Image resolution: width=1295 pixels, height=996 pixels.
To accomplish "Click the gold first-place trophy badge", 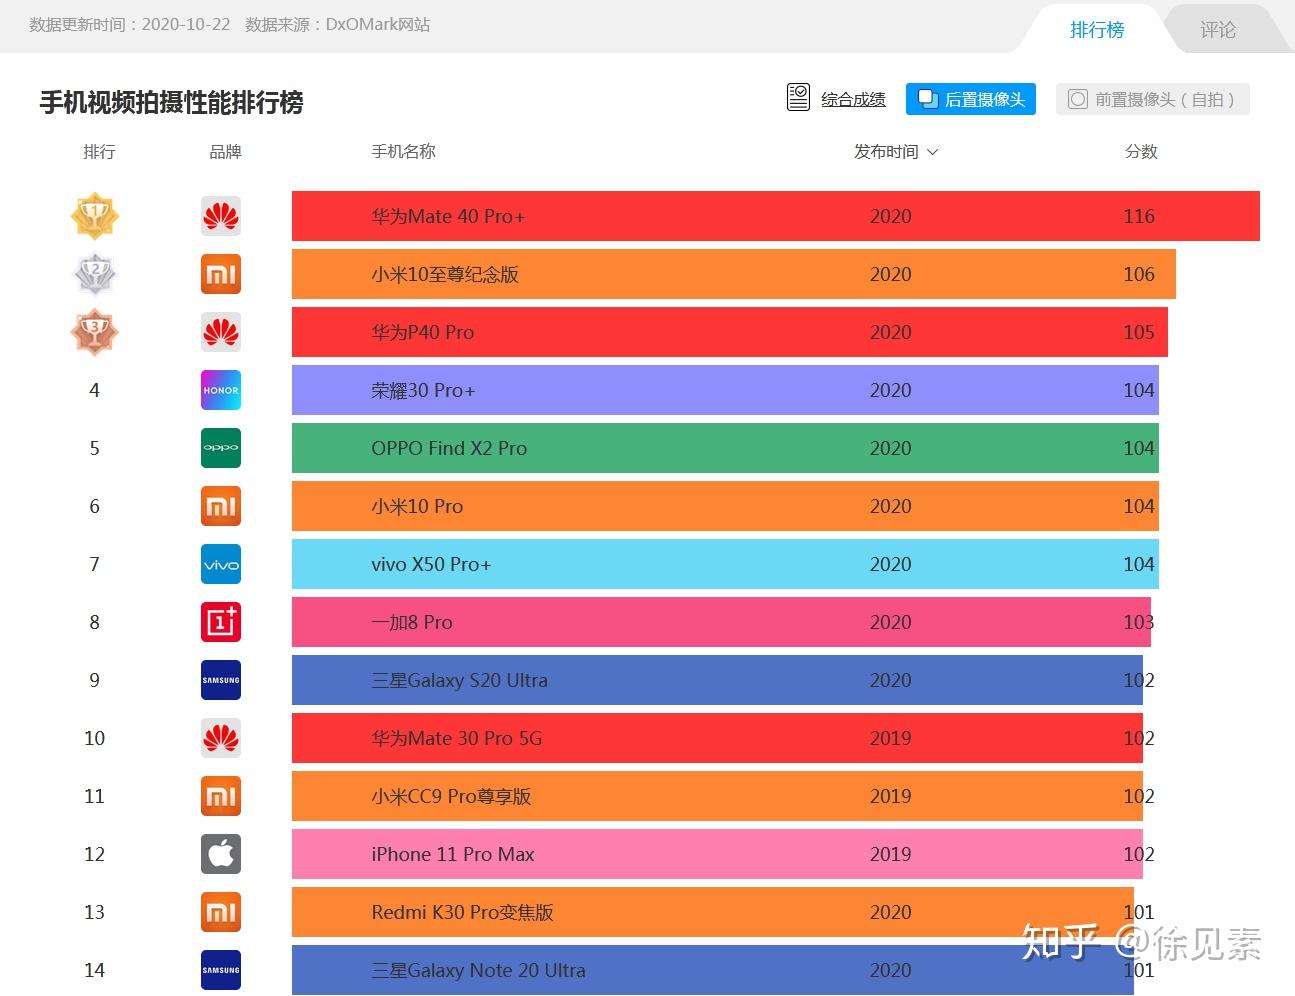I will [95, 216].
